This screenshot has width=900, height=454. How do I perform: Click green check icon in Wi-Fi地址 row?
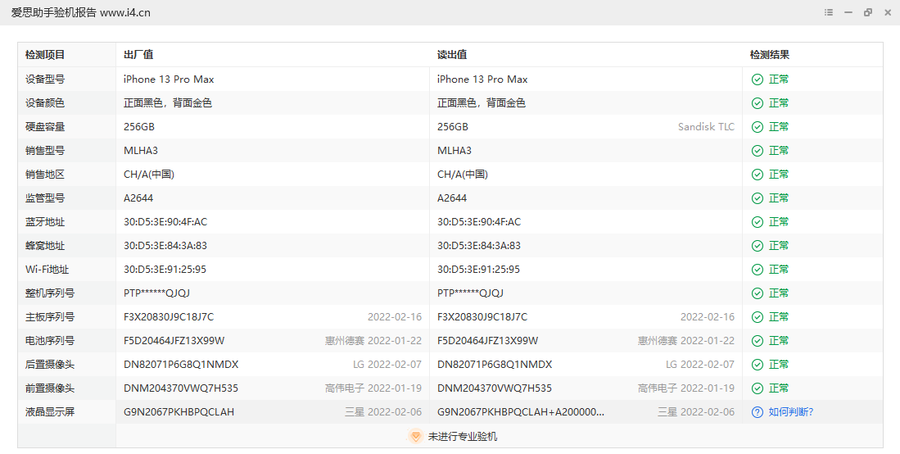757,270
